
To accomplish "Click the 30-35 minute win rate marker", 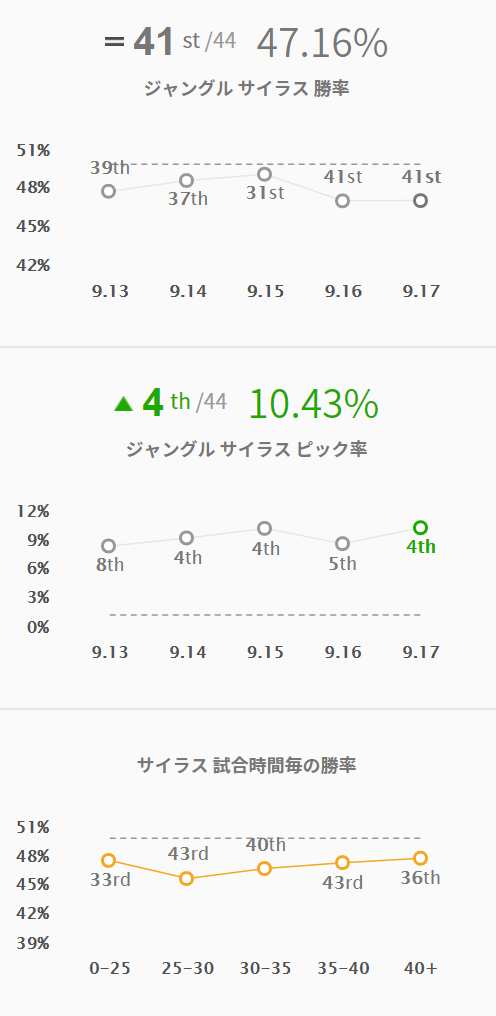I will click(265, 869).
